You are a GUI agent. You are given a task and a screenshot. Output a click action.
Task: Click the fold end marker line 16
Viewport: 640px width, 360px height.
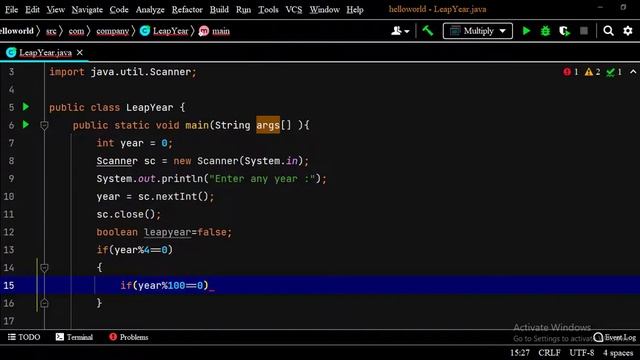[44, 303]
